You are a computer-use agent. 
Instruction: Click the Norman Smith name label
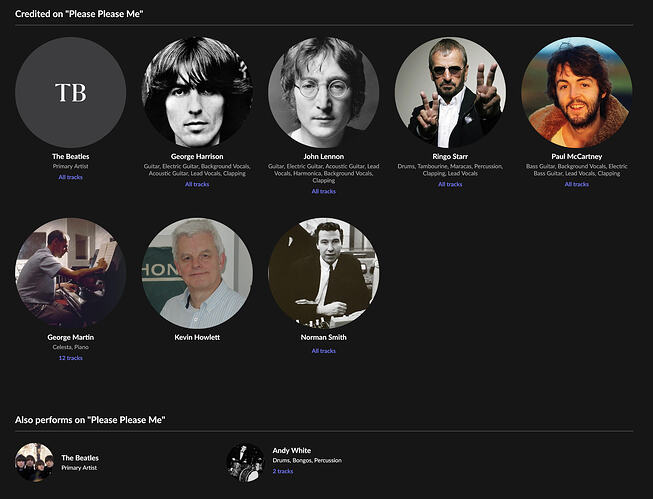[324, 337]
